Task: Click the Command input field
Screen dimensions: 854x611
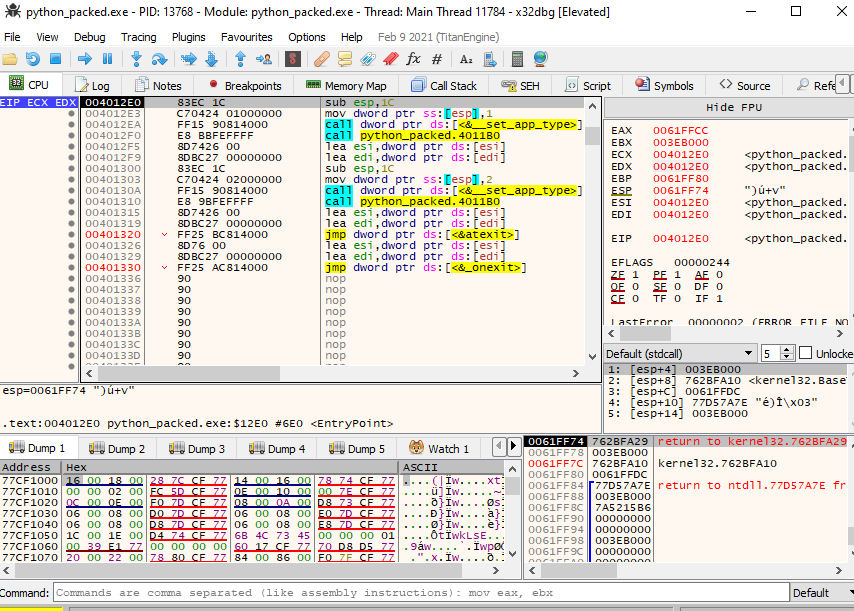Action: click(x=418, y=593)
